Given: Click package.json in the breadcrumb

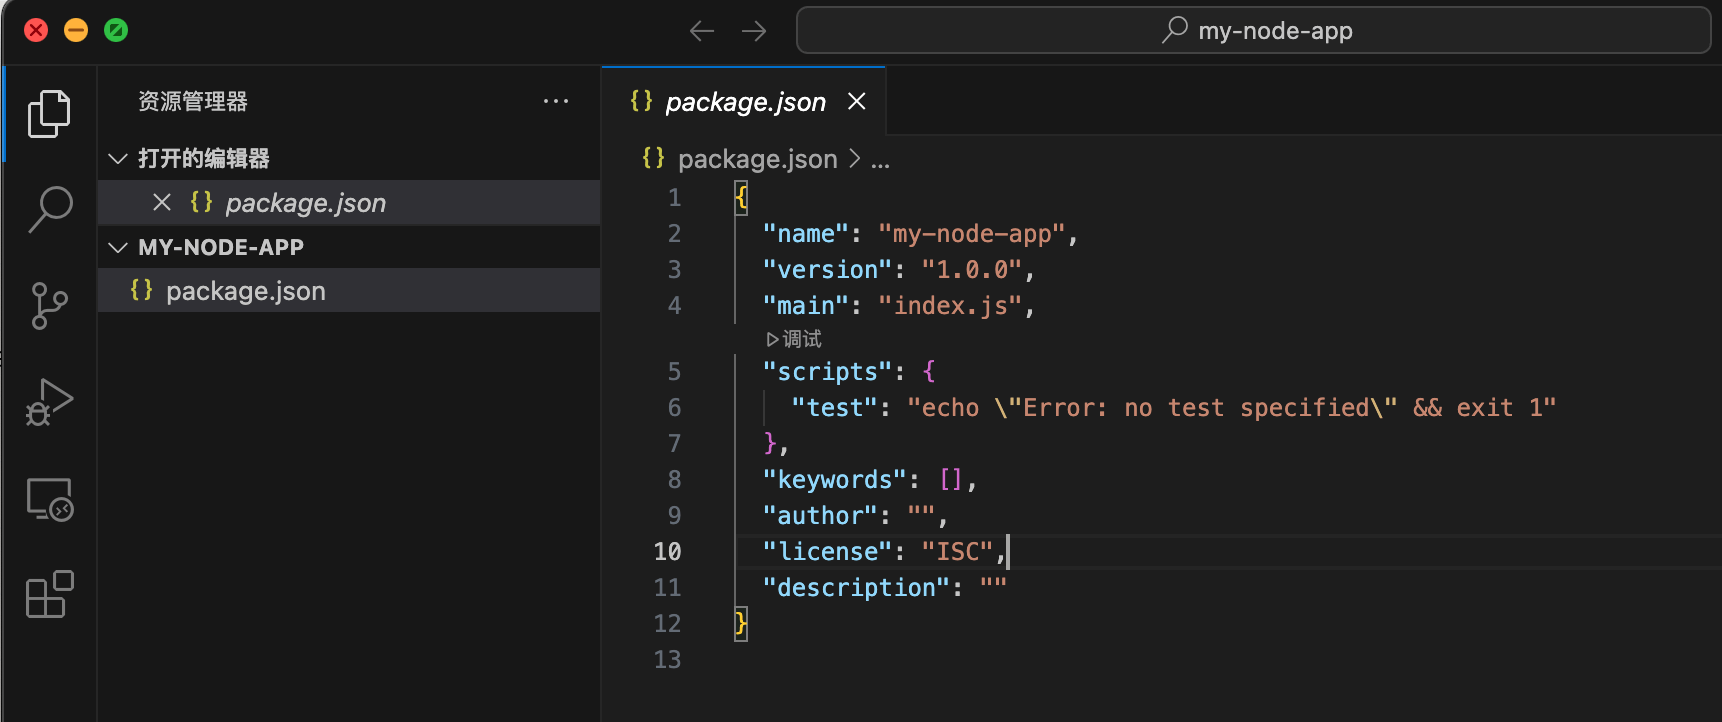Looking at the screenshot, I should (x=756, y=159).
